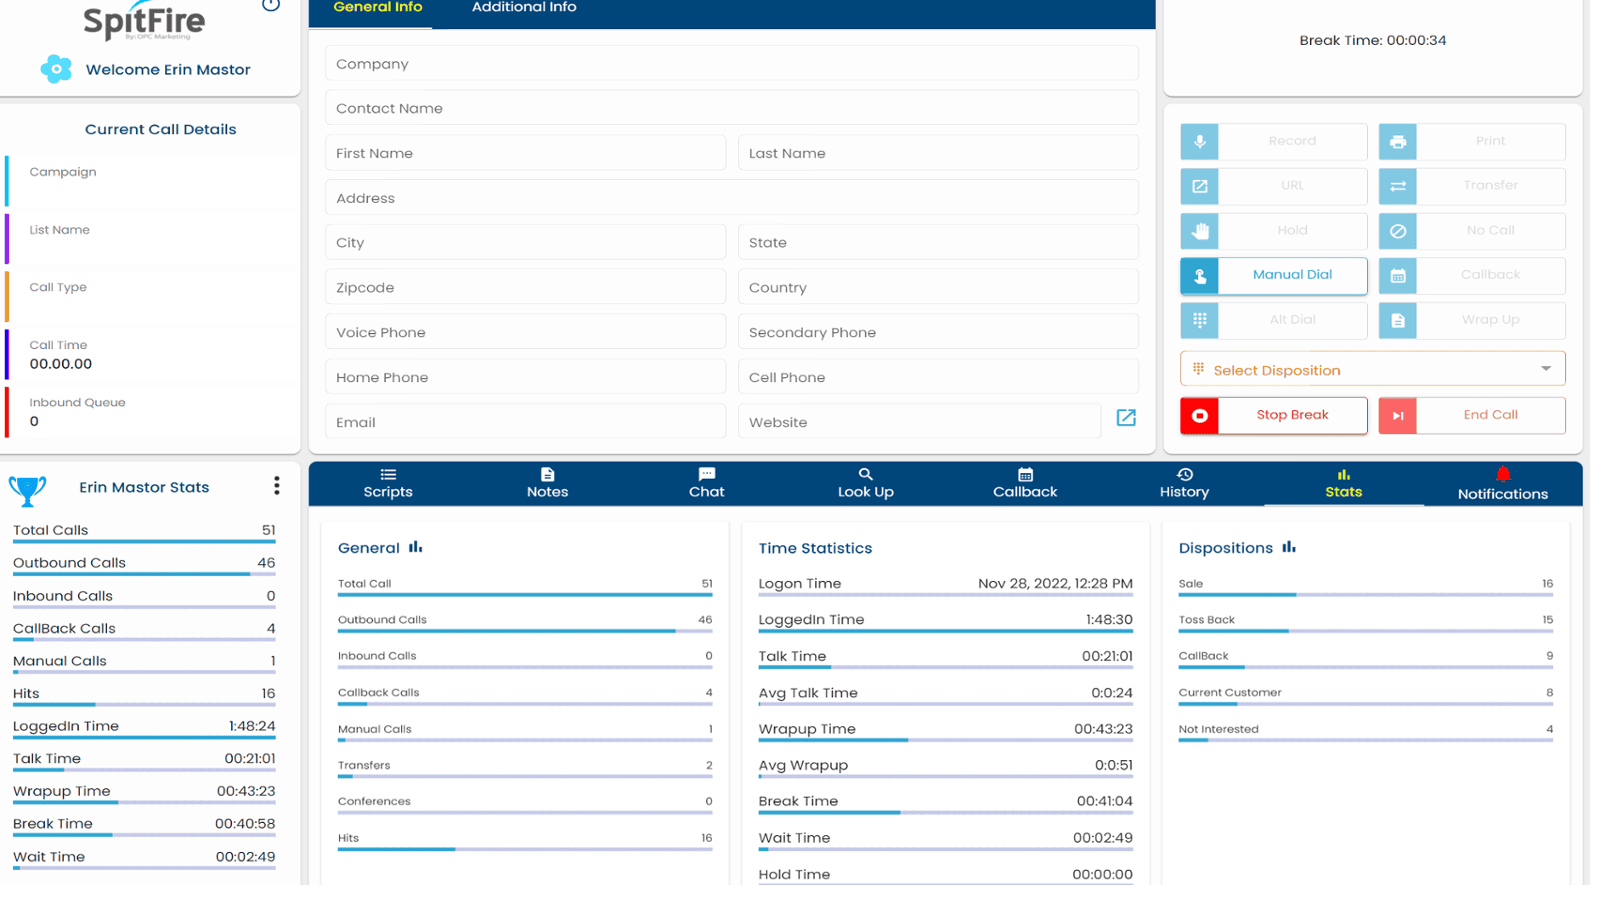The height and width of the screenshot is (914, 1600).
Task: Click the trophy icon in stats panel
Action: (27, 490)
